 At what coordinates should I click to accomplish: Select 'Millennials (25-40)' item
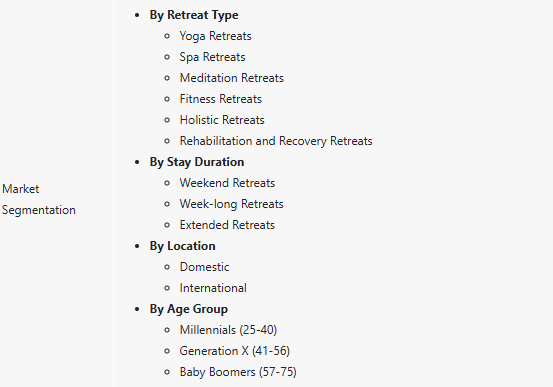point(228,330)
